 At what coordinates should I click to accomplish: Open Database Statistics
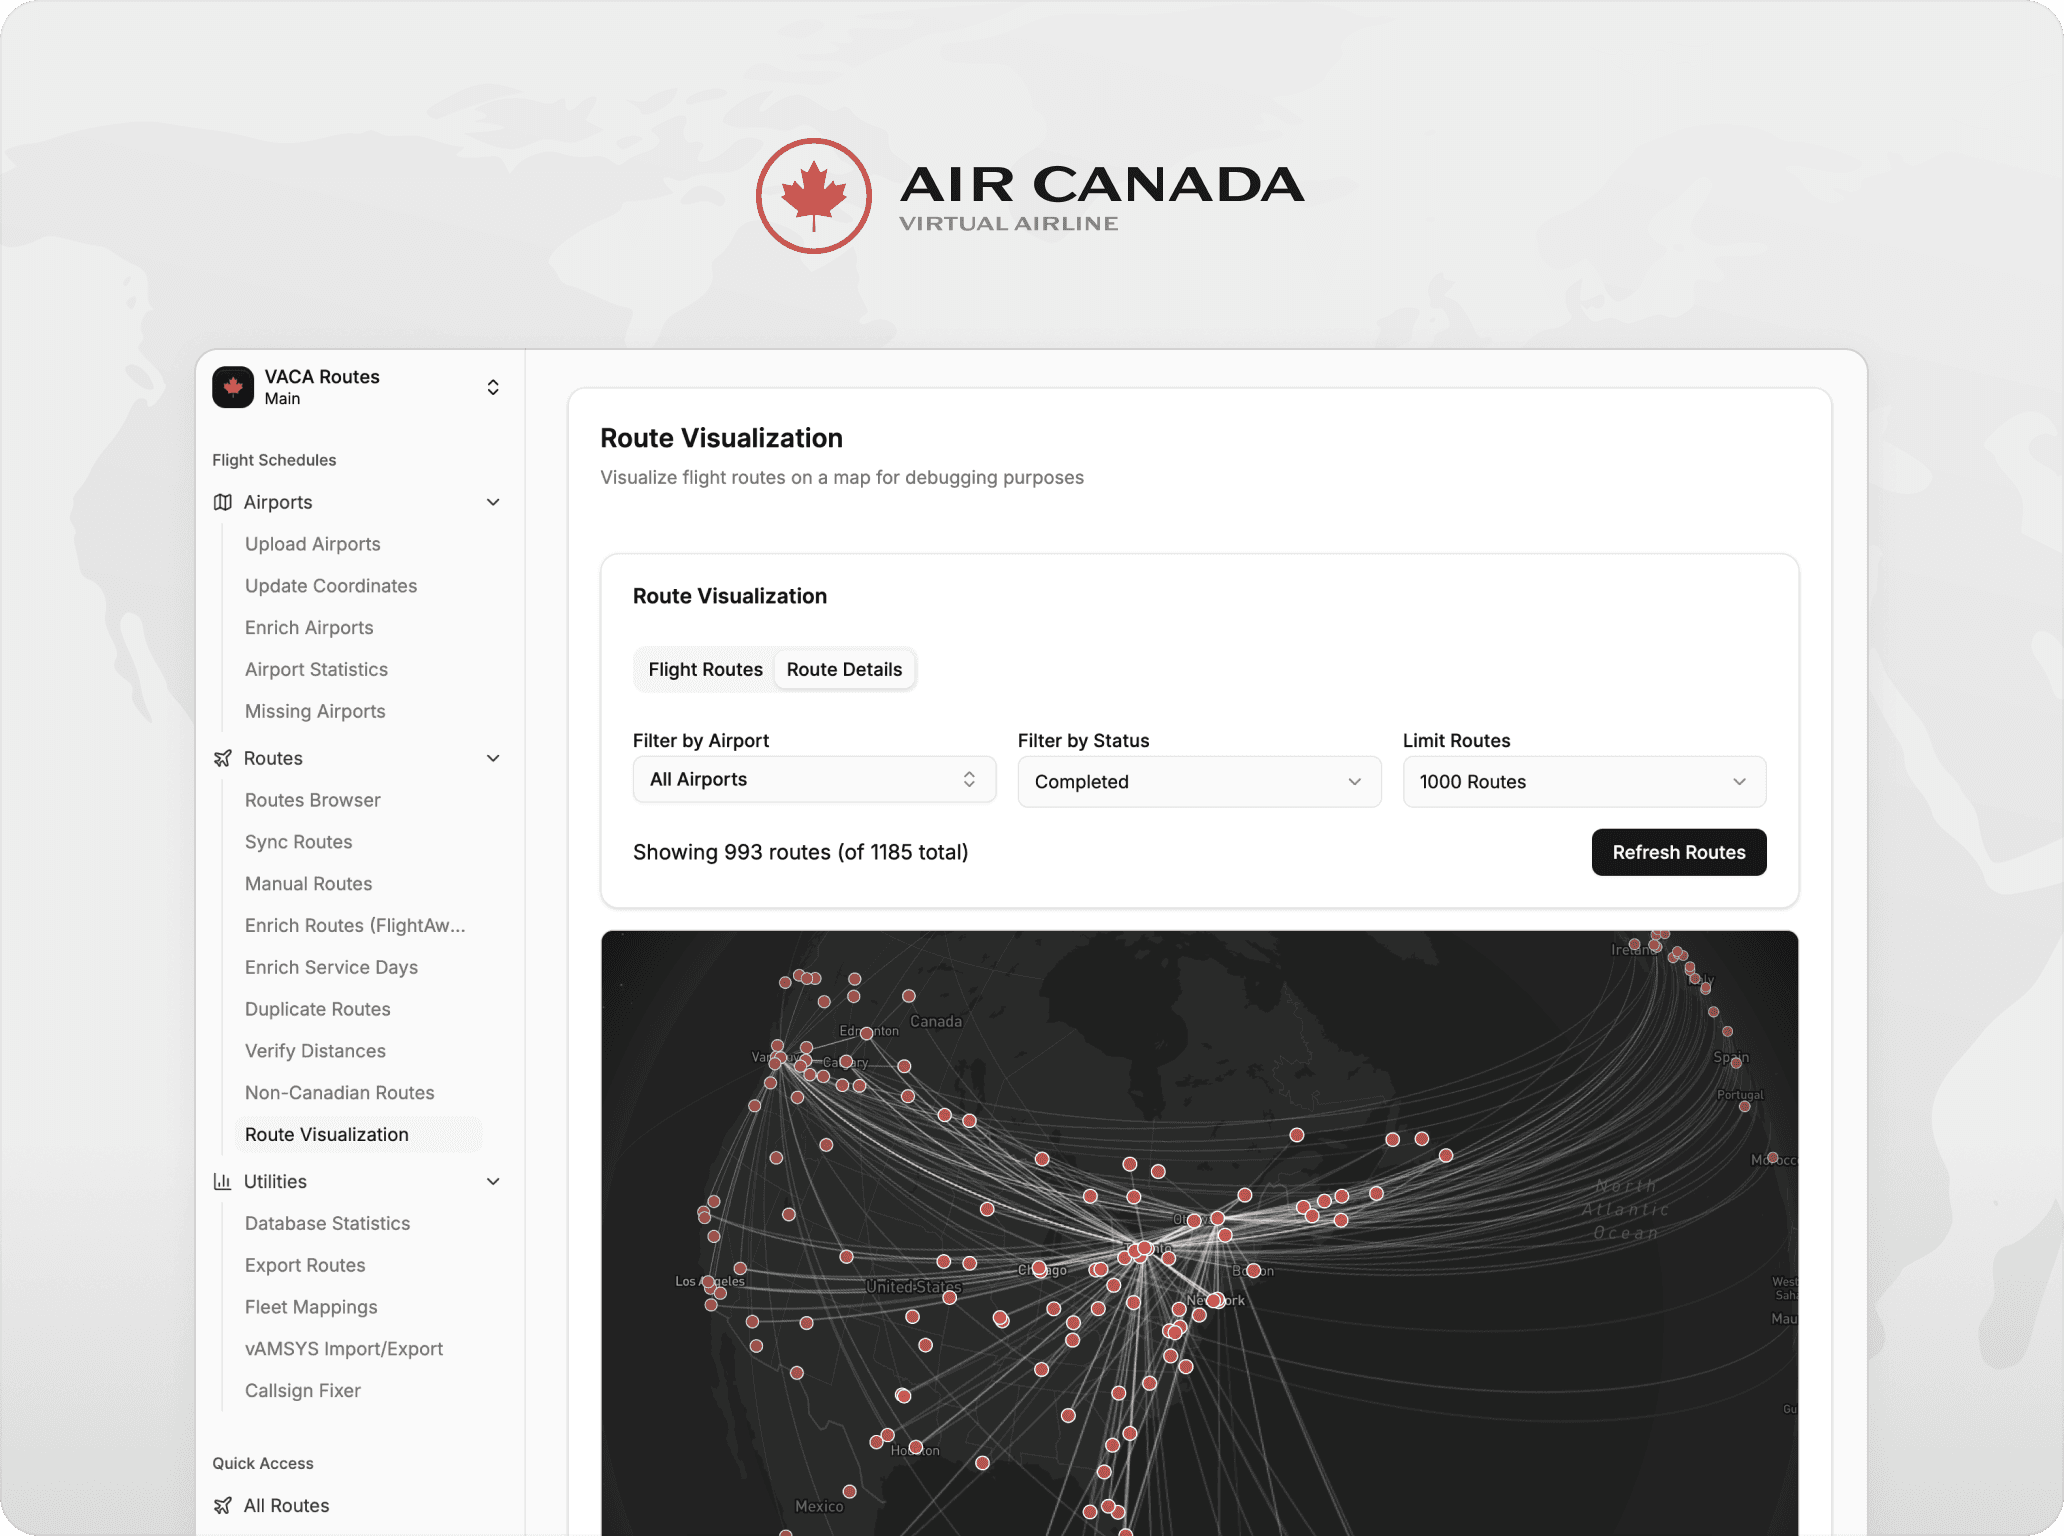[328, 1224]
